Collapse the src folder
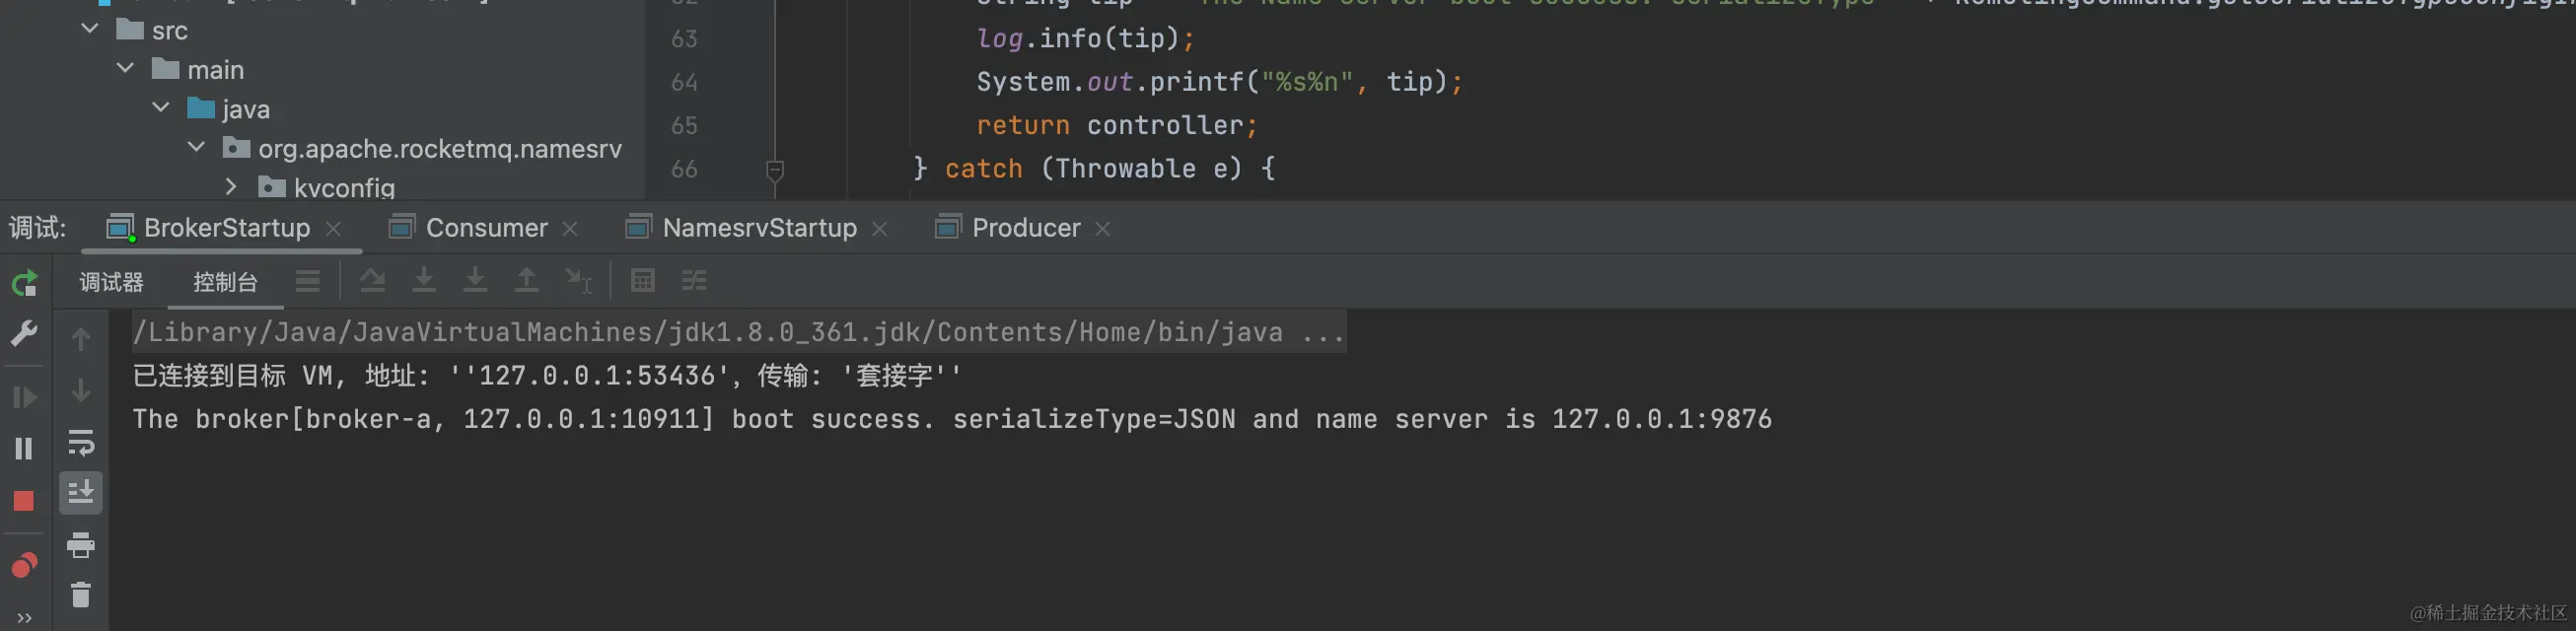This screenshot has width=2576, height=631. point(90,29)
